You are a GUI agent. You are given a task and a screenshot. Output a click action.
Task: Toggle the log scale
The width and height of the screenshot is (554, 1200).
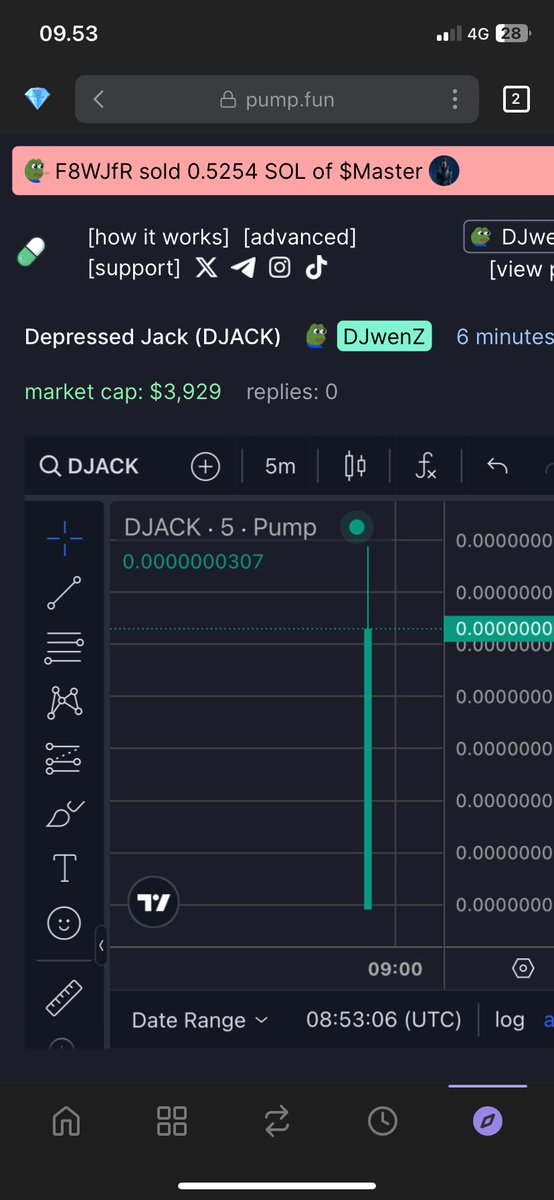pyautogui.click(x=510, y=1020)
